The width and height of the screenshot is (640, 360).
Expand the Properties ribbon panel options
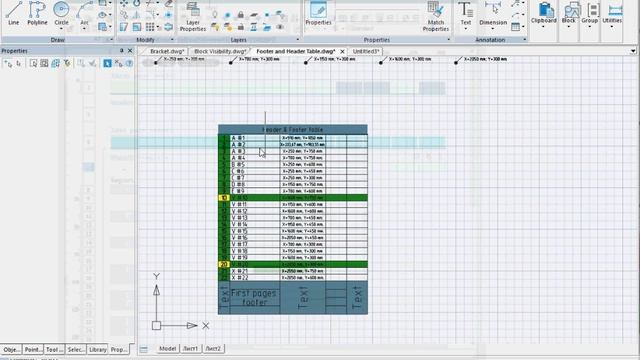[449, 40]
